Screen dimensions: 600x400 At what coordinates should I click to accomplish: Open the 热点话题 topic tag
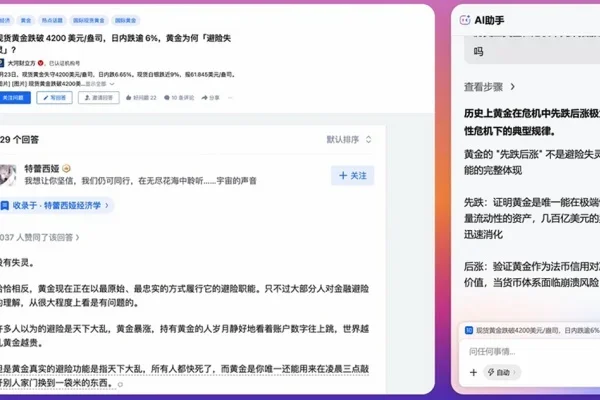coord(52,20)
